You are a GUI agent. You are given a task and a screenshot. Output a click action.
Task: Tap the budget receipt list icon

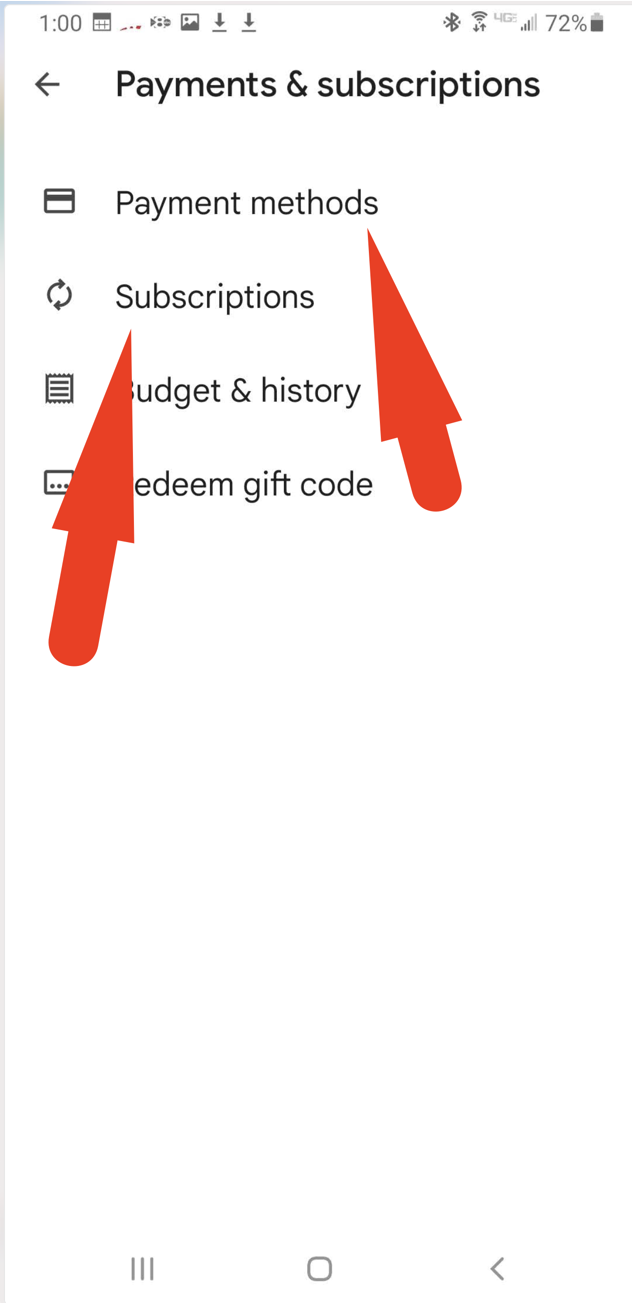click(59, 389)
